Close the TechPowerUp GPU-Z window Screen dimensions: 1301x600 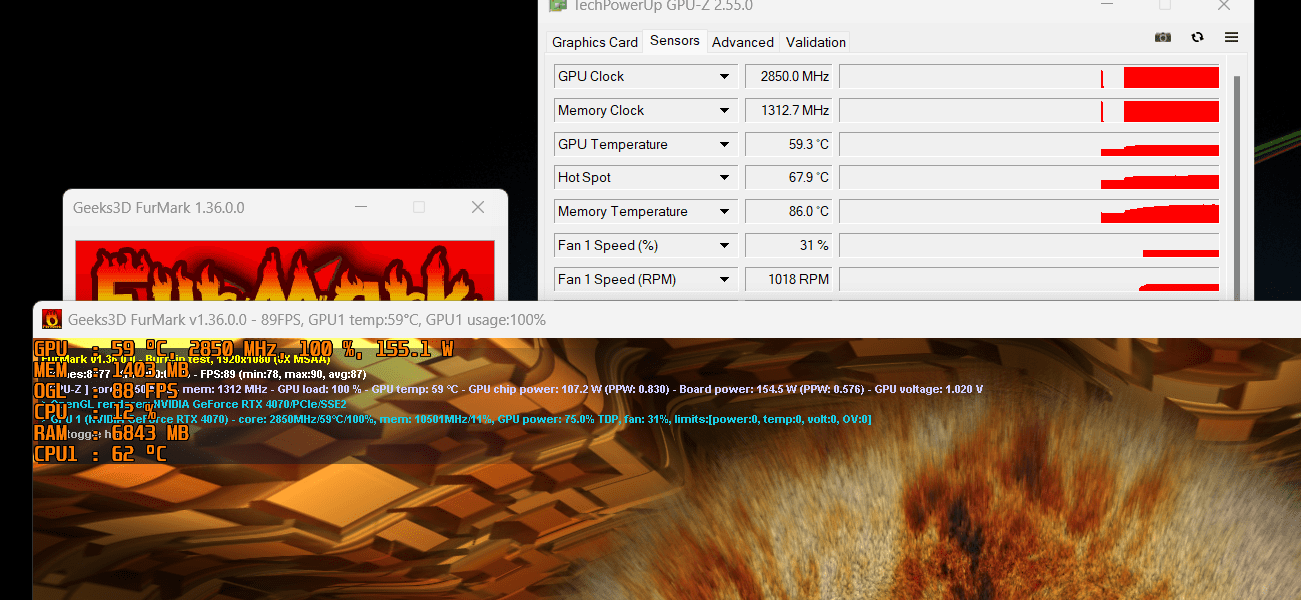1223,6
